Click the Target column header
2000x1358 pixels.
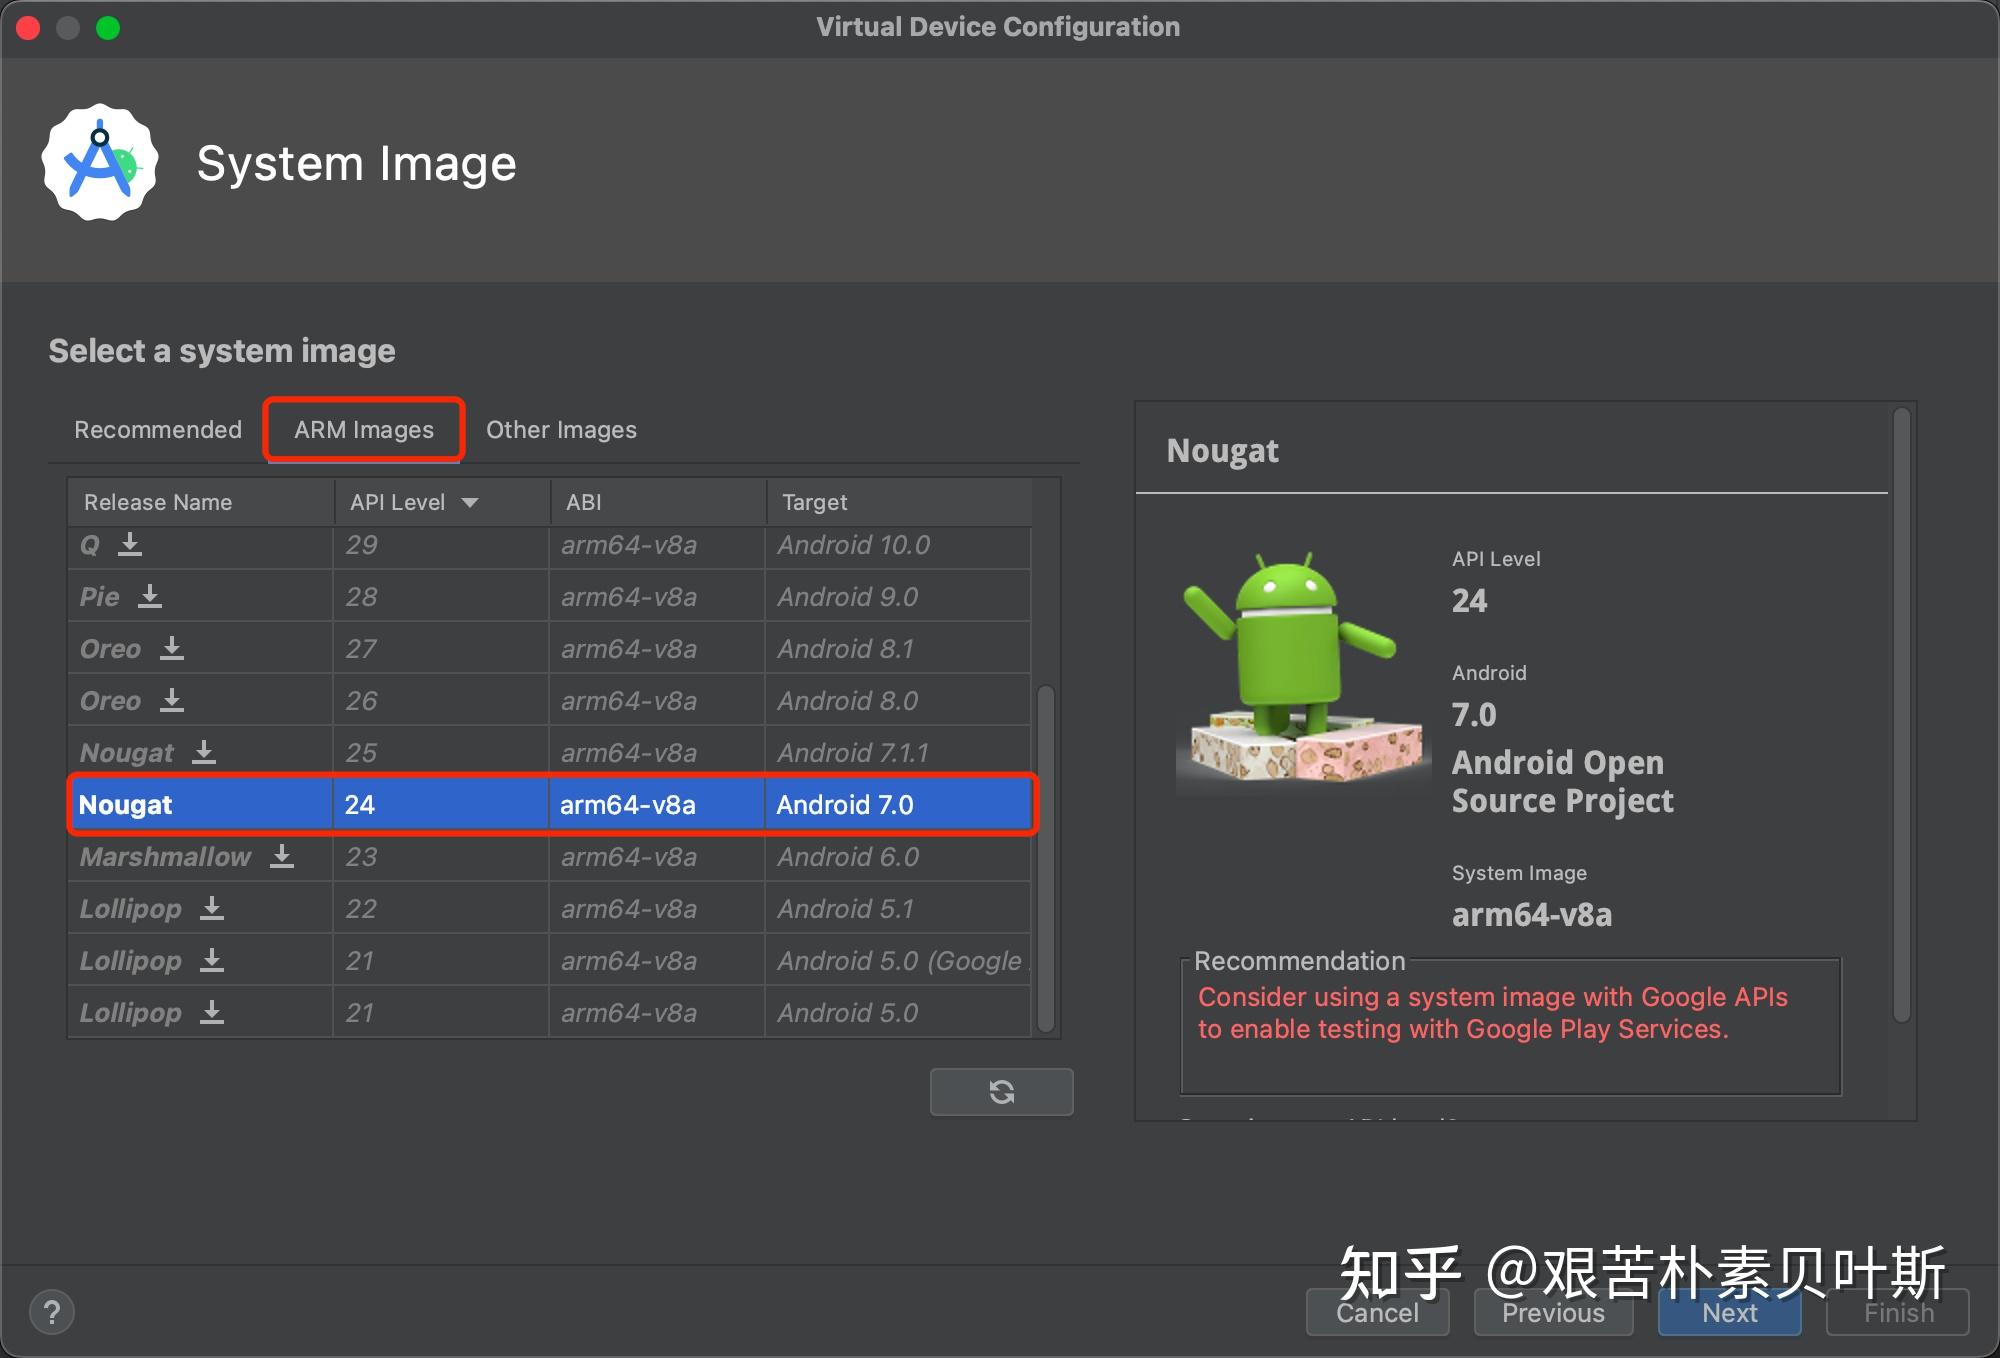[x=899, y=502]
